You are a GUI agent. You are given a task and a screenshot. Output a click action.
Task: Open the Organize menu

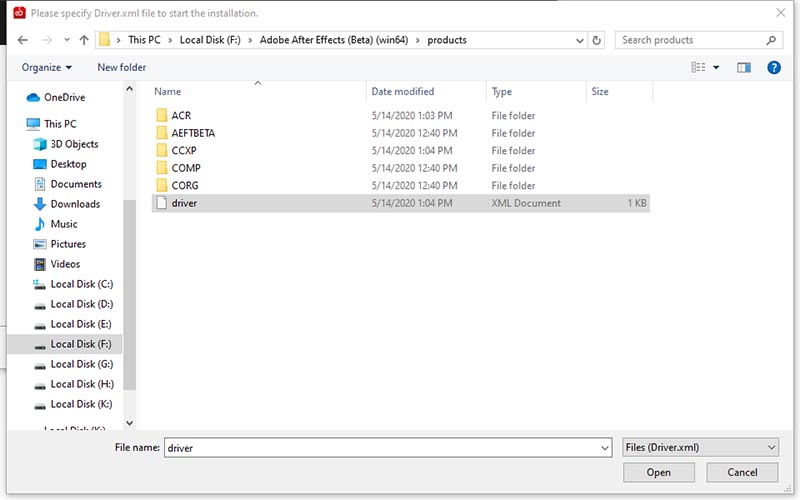coord(46,67)
